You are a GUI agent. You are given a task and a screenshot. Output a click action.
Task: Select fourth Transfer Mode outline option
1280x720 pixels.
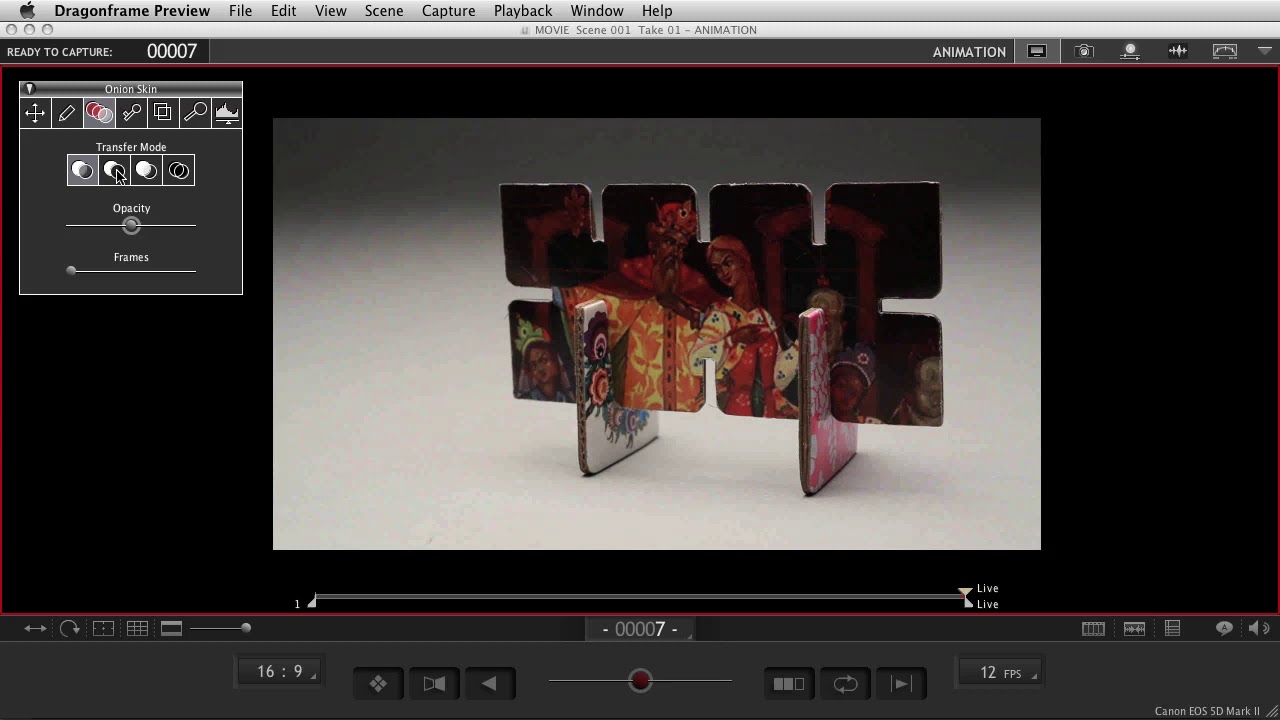[x=179, y=171]
